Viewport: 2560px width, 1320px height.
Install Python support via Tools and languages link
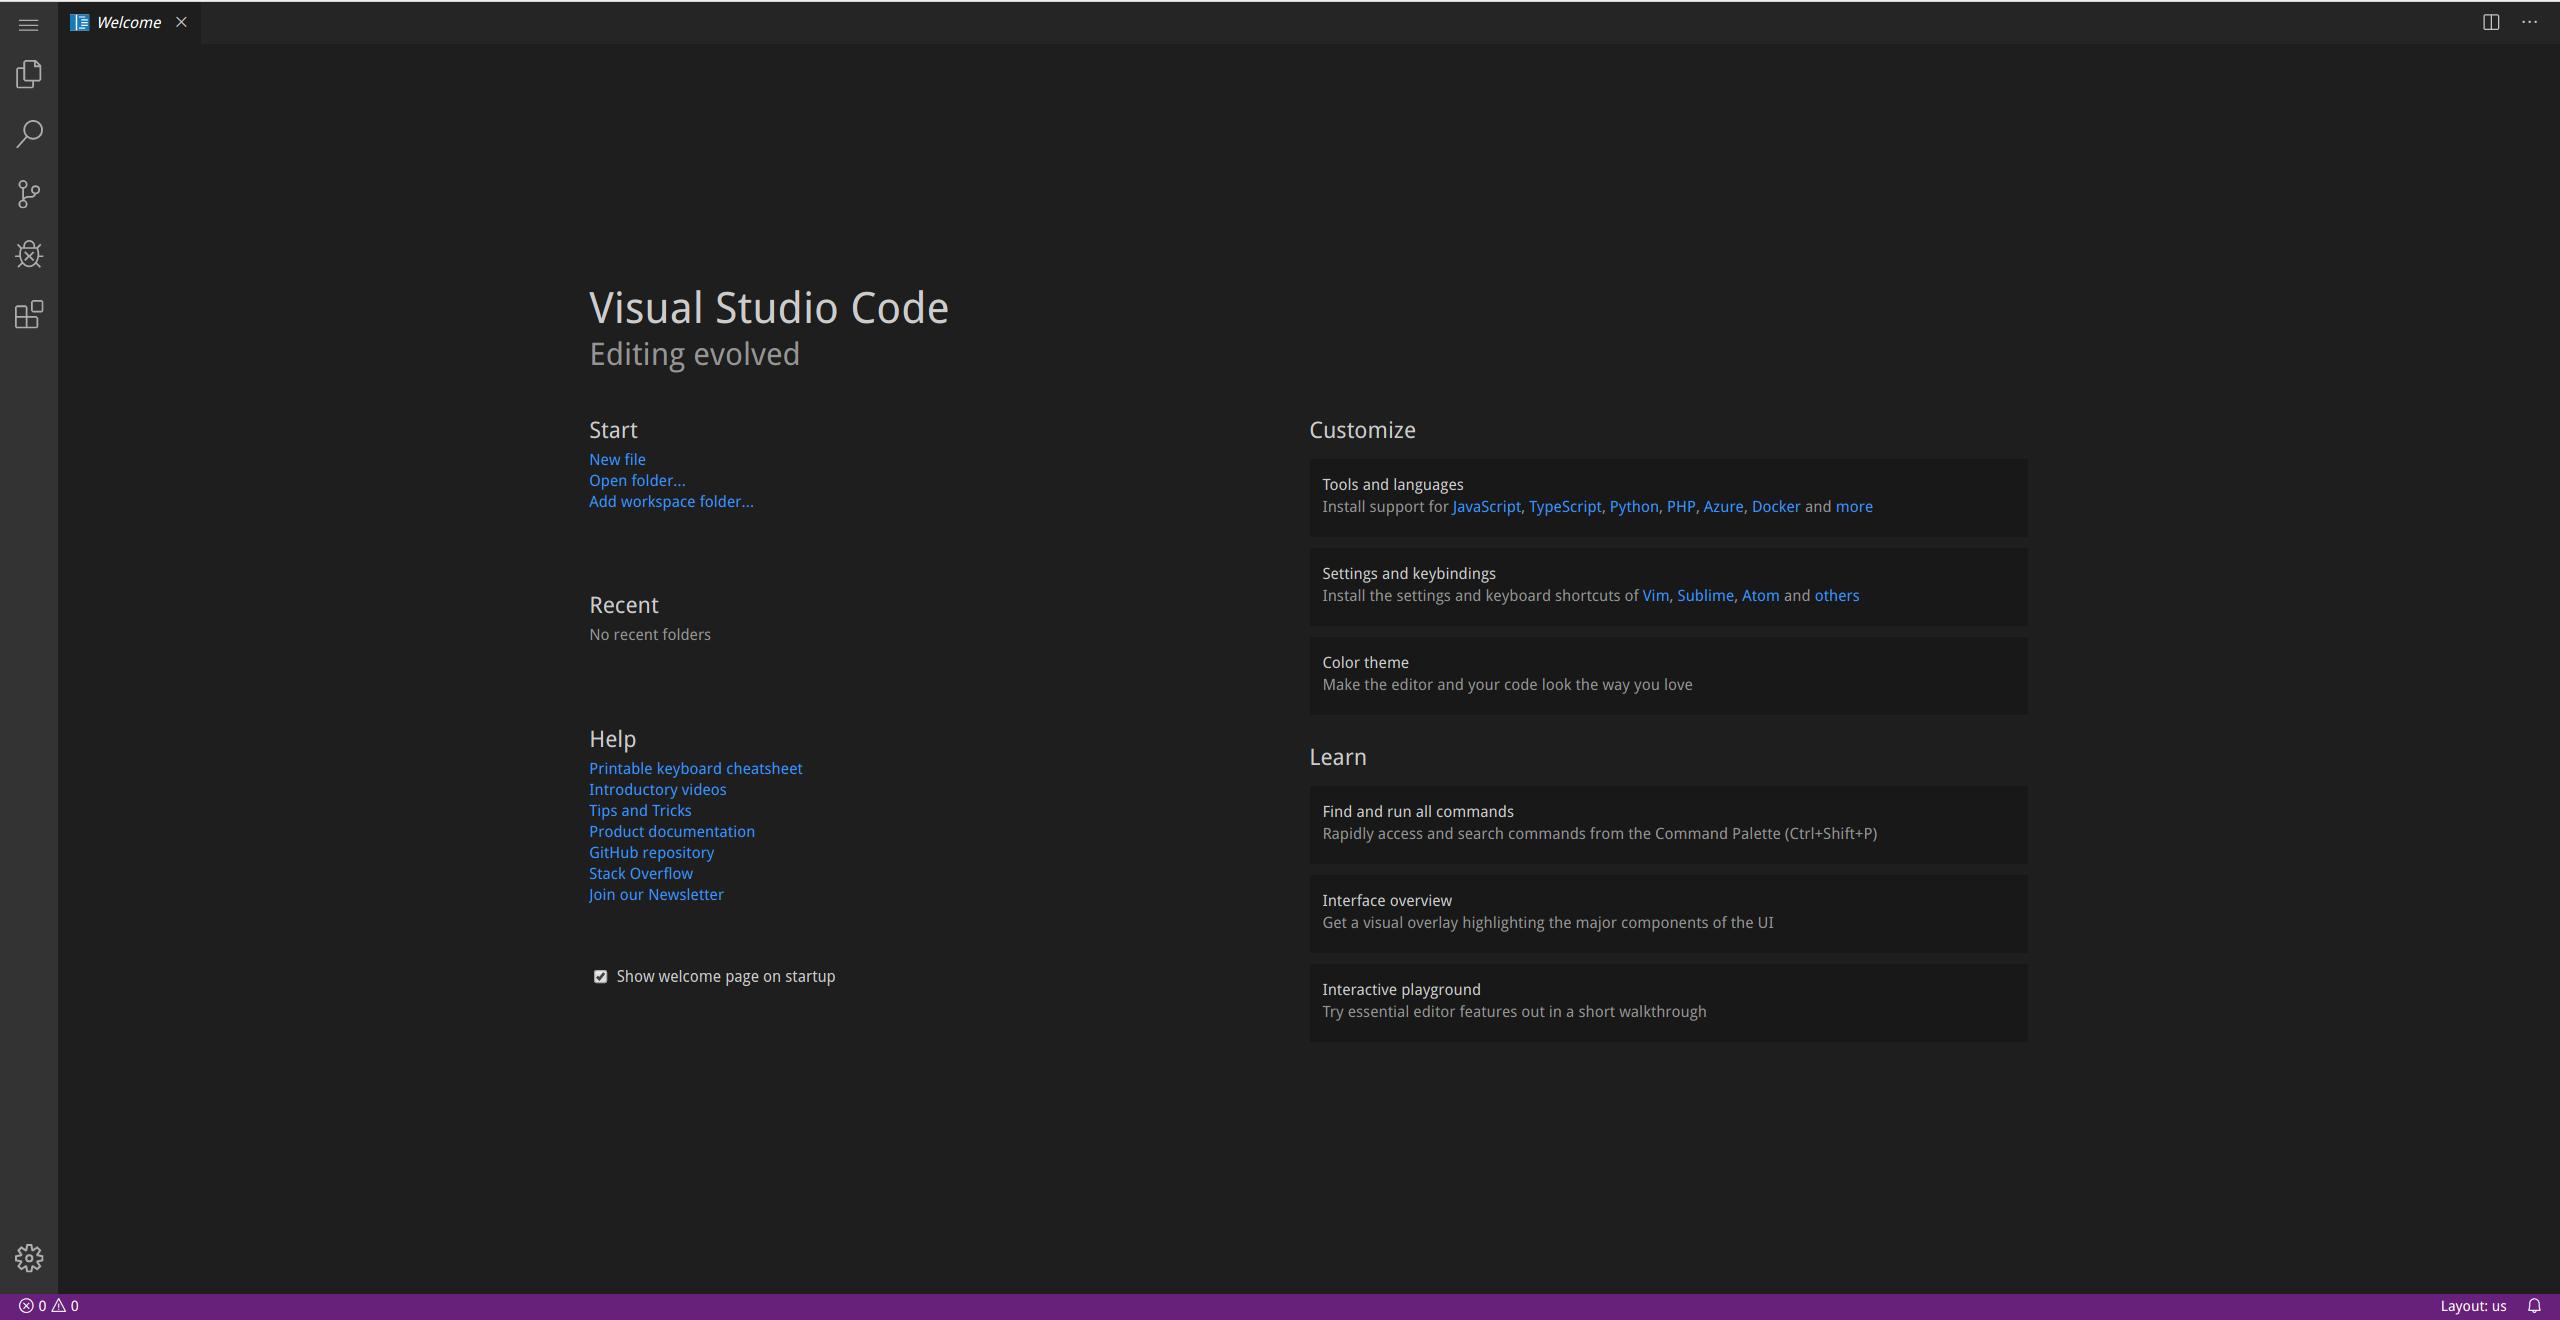[1633, 506]
